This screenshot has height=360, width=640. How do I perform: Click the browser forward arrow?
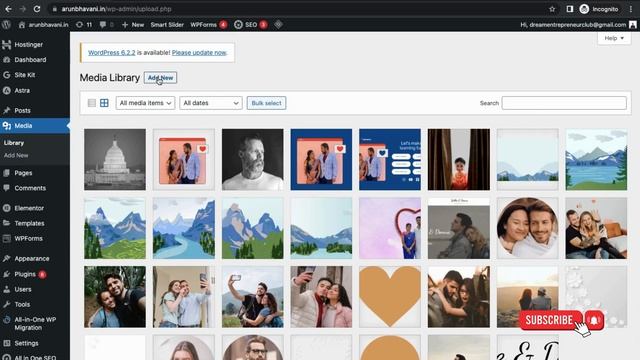(22, 9)
